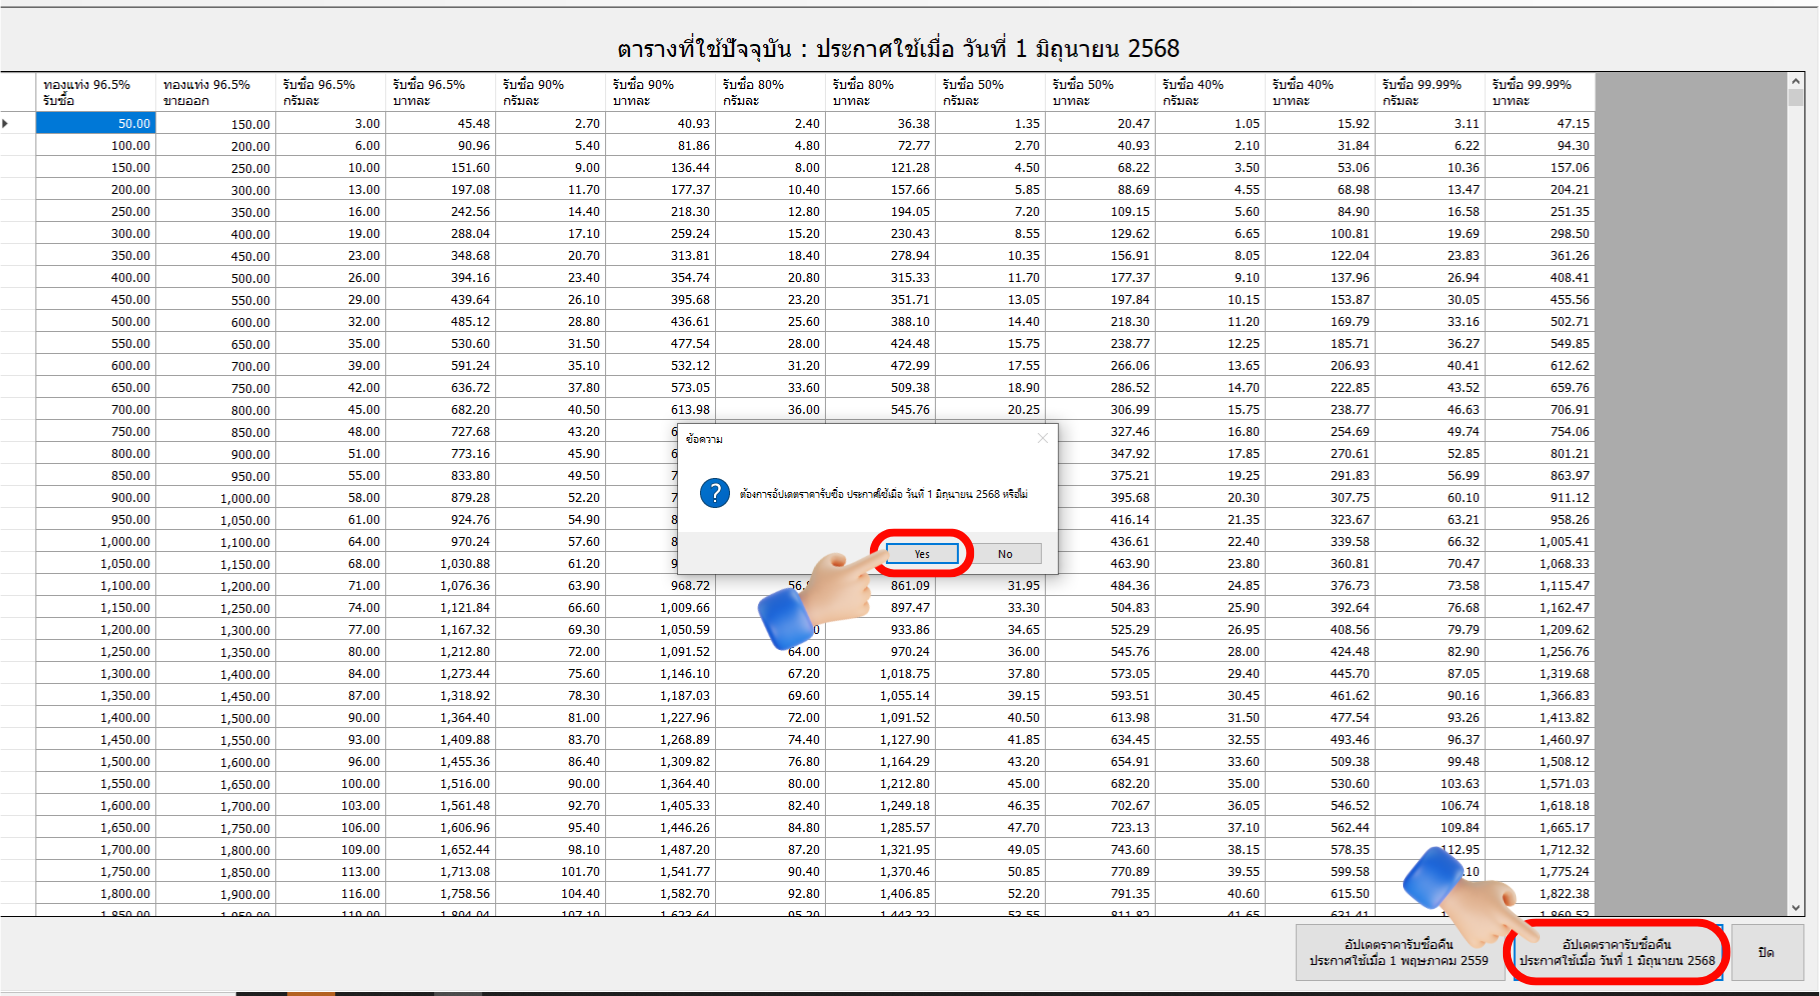The height and width of the screenshot is (996, 1820).
Task: Click update button for 1 พฤษภาคม 2559 prices
Action: click(1399, 952)
